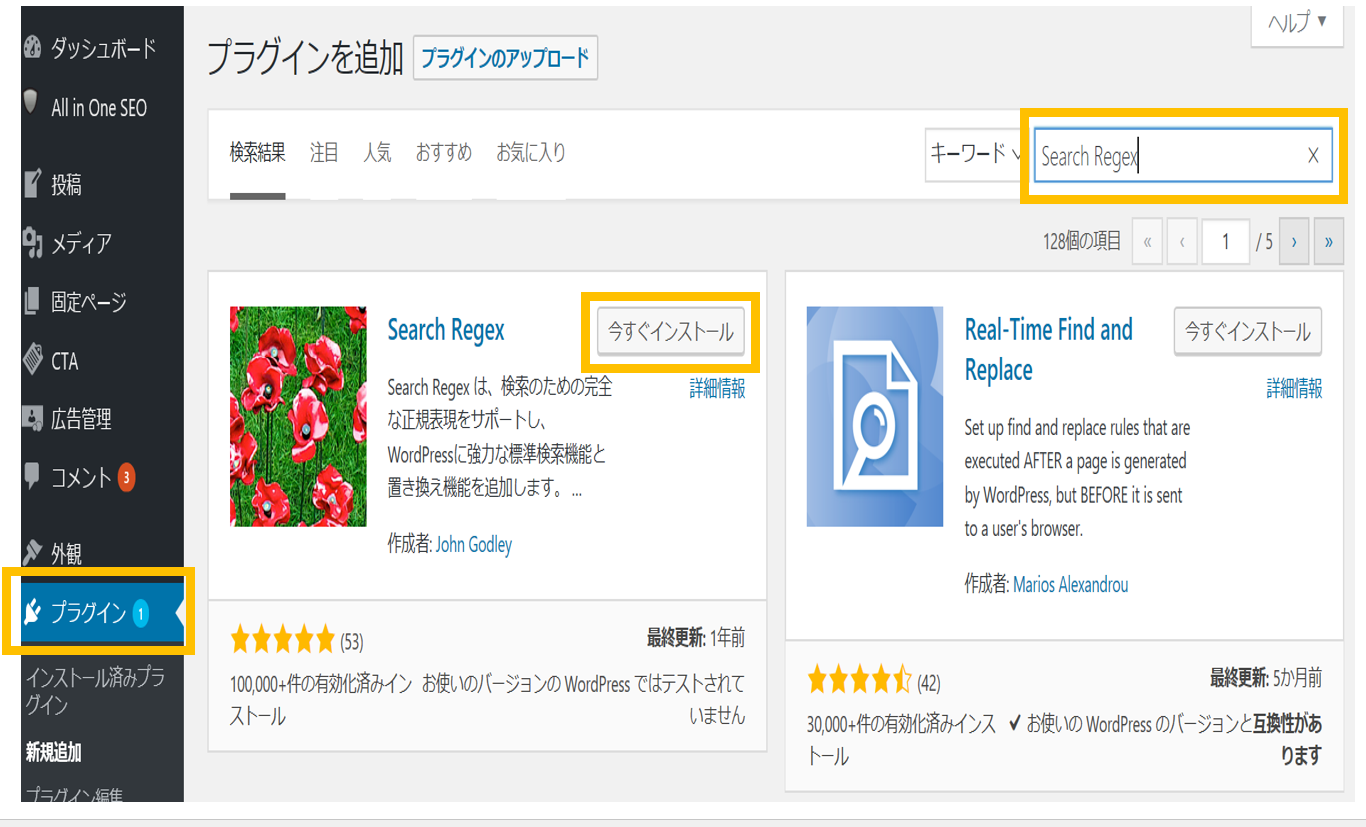Screen dimensions: 1366x827
Task: Click the プラグイン update badge 1
Action: pyautogui.click(x=140, y=613)
